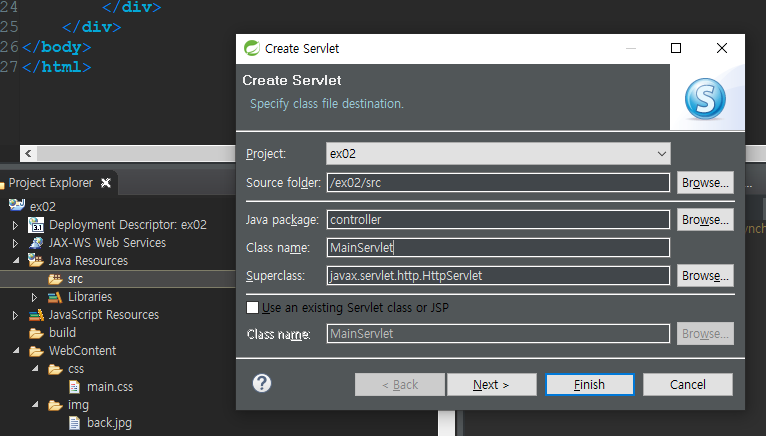Expand the JAX-WS Web Services node
Image resolution: width=766 pixels, height=436 pixels.
(15, 243)
